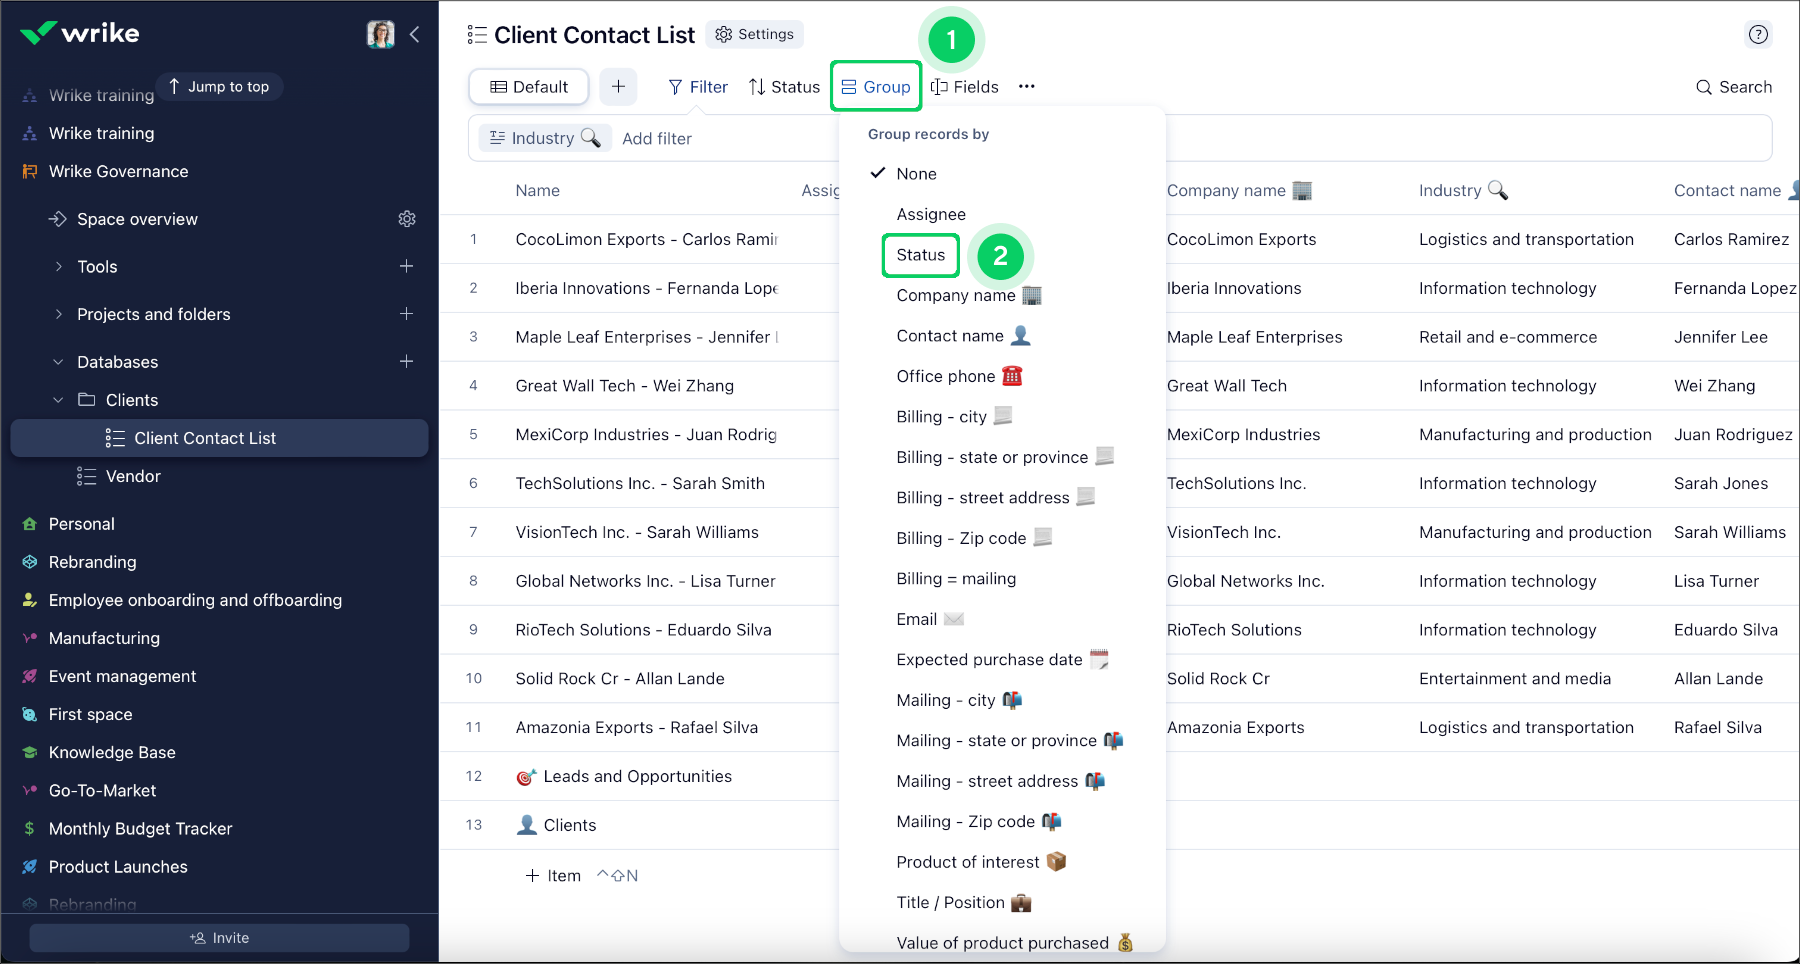The height and width of the screenshot is (964, 1800).
Task: Click the Manufacturing space icon
Action: (30, 638)
